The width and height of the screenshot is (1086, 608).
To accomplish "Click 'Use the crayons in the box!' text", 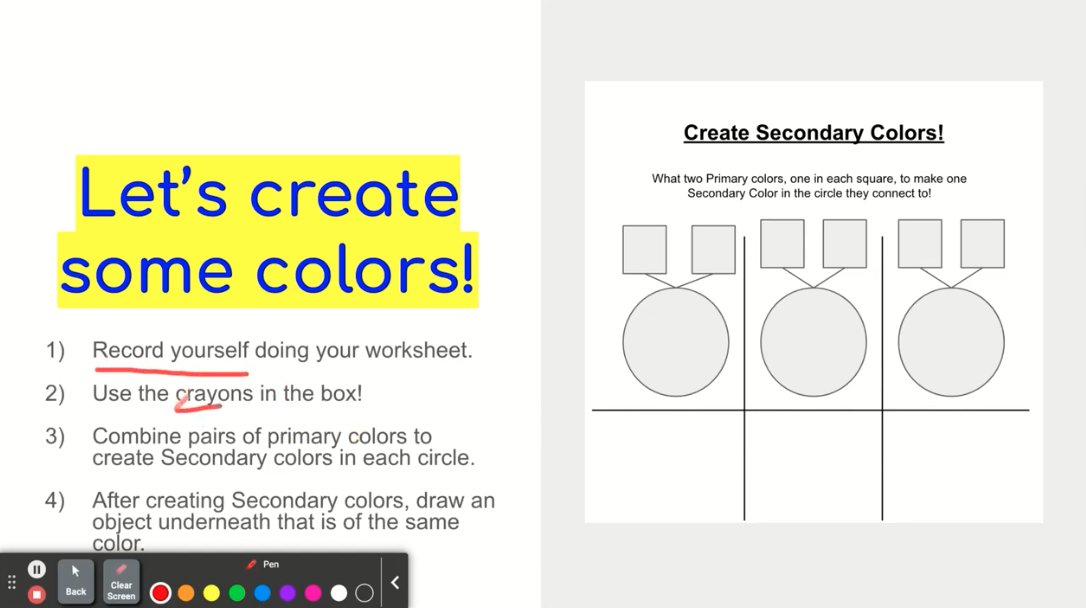I will click(x=227, y=393).
